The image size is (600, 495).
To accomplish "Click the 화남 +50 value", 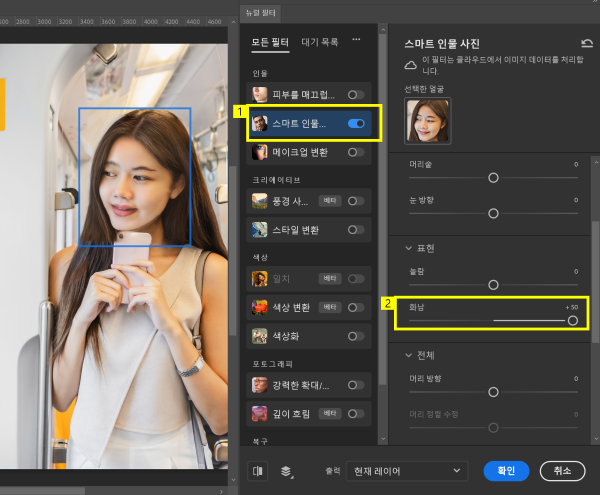I will click(x=572, y=307).
